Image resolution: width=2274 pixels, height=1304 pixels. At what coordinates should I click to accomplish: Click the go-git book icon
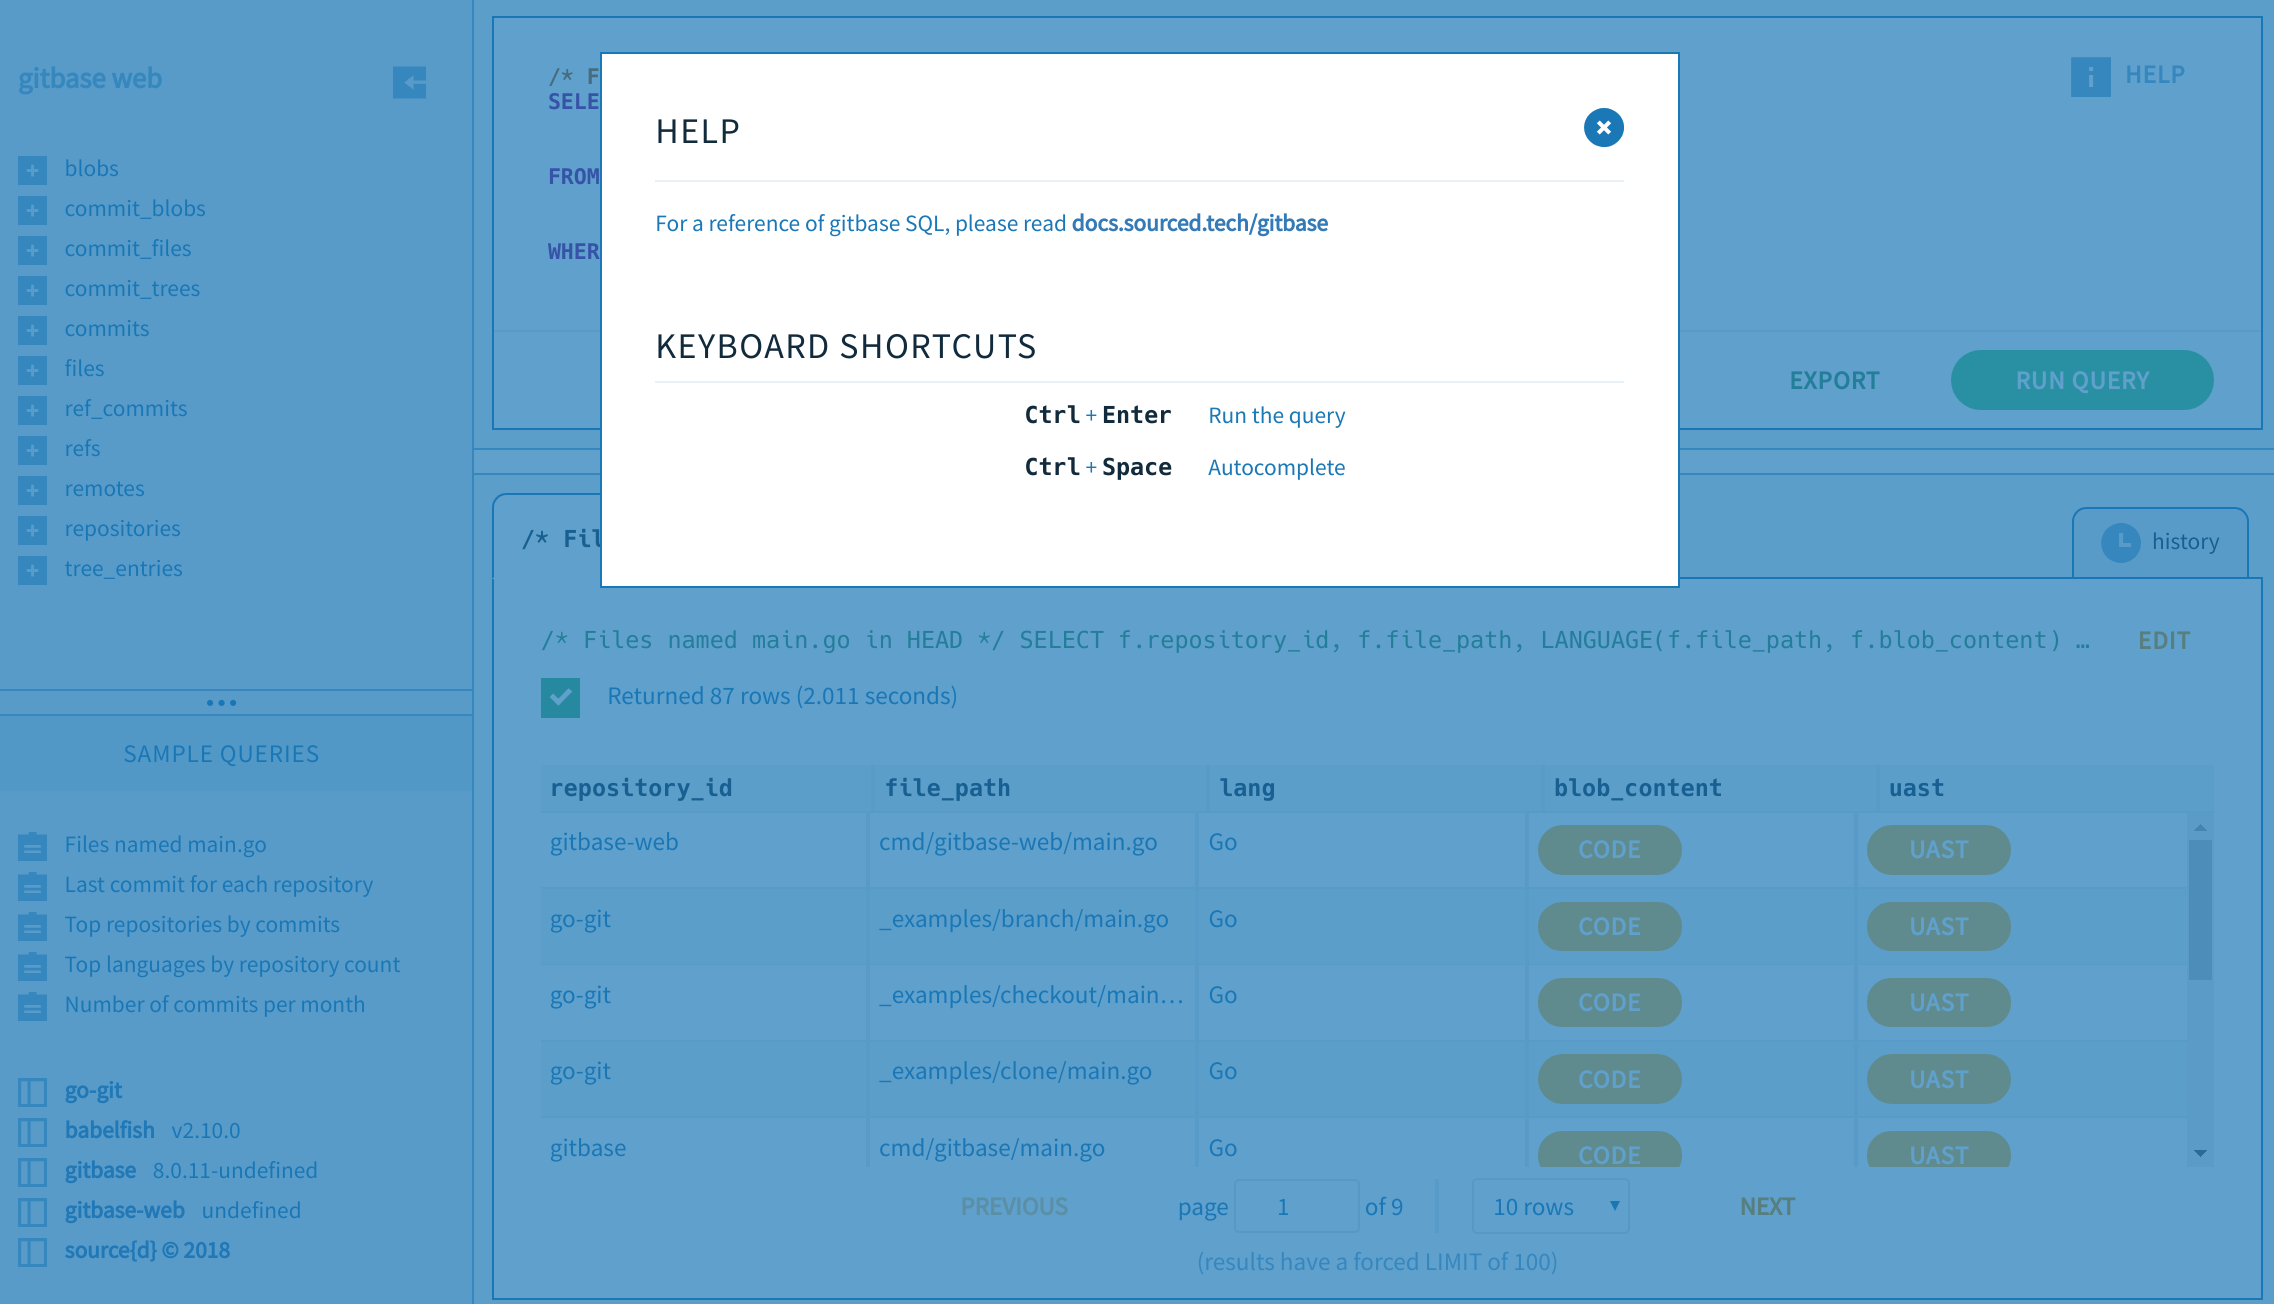point(32,1092)
